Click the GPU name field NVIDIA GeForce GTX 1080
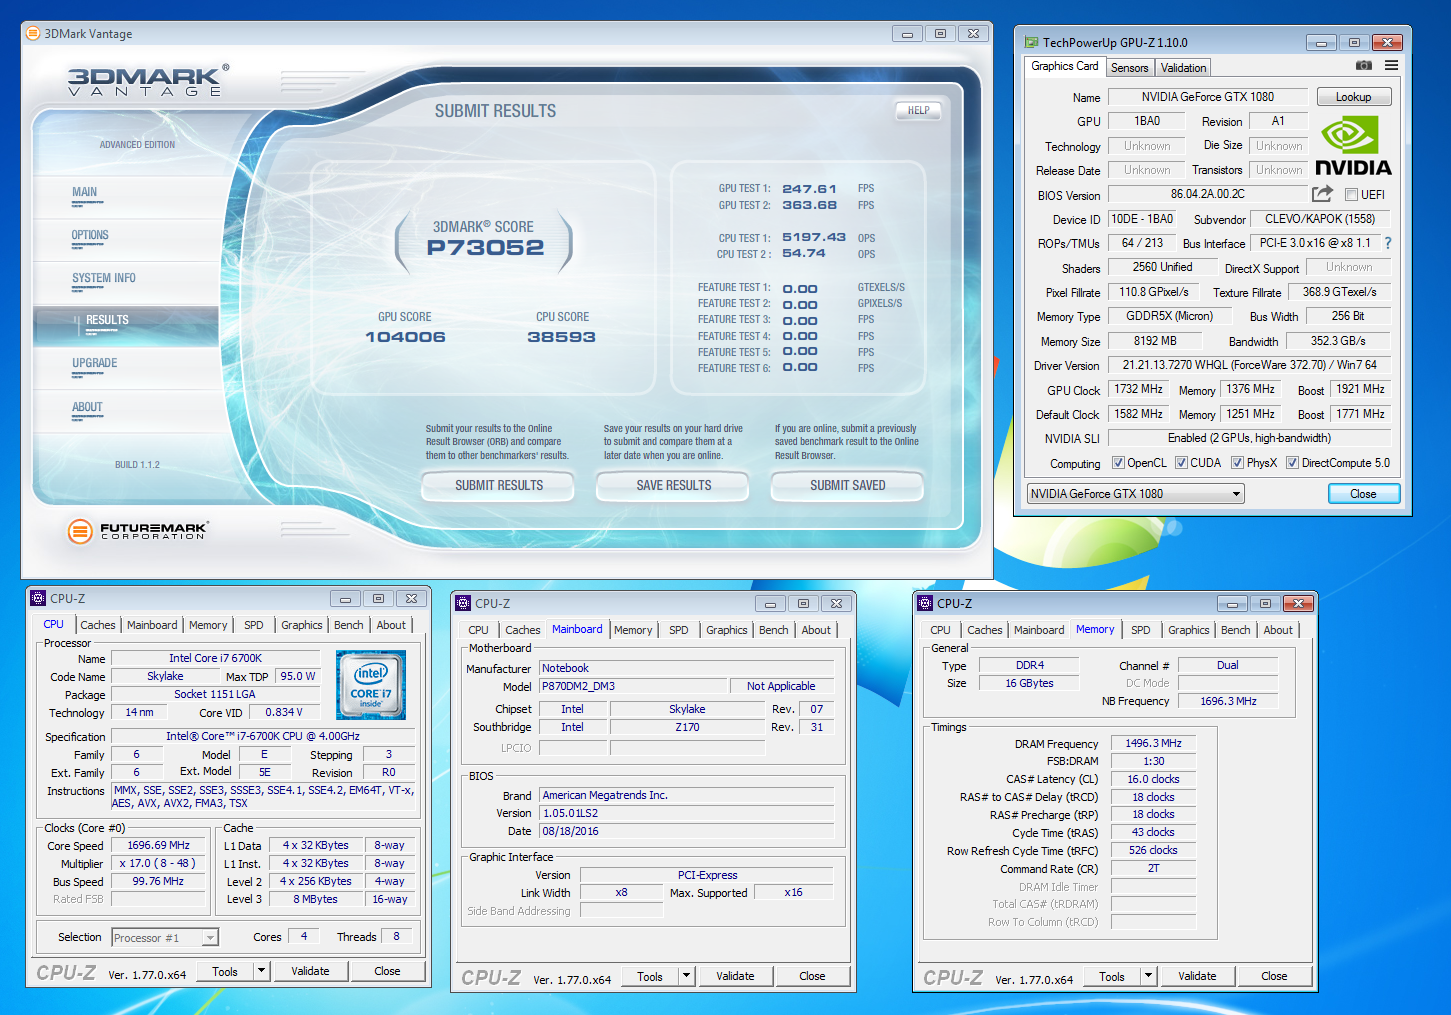This screenshot has width=1451, height=1015. [x=1207, y=97]
